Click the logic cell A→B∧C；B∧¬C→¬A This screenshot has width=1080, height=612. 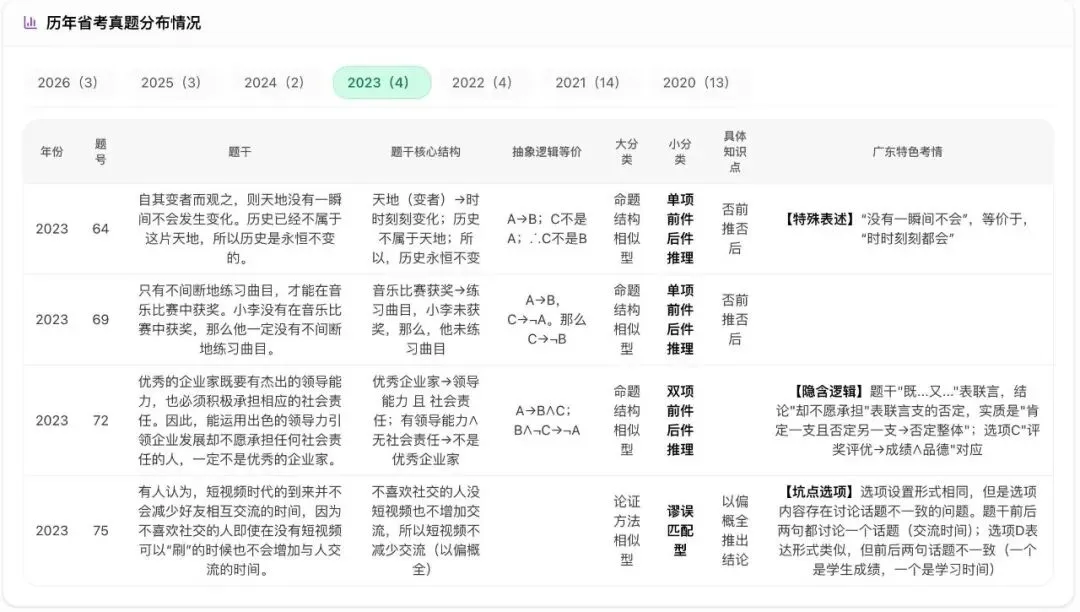(547, 420)
